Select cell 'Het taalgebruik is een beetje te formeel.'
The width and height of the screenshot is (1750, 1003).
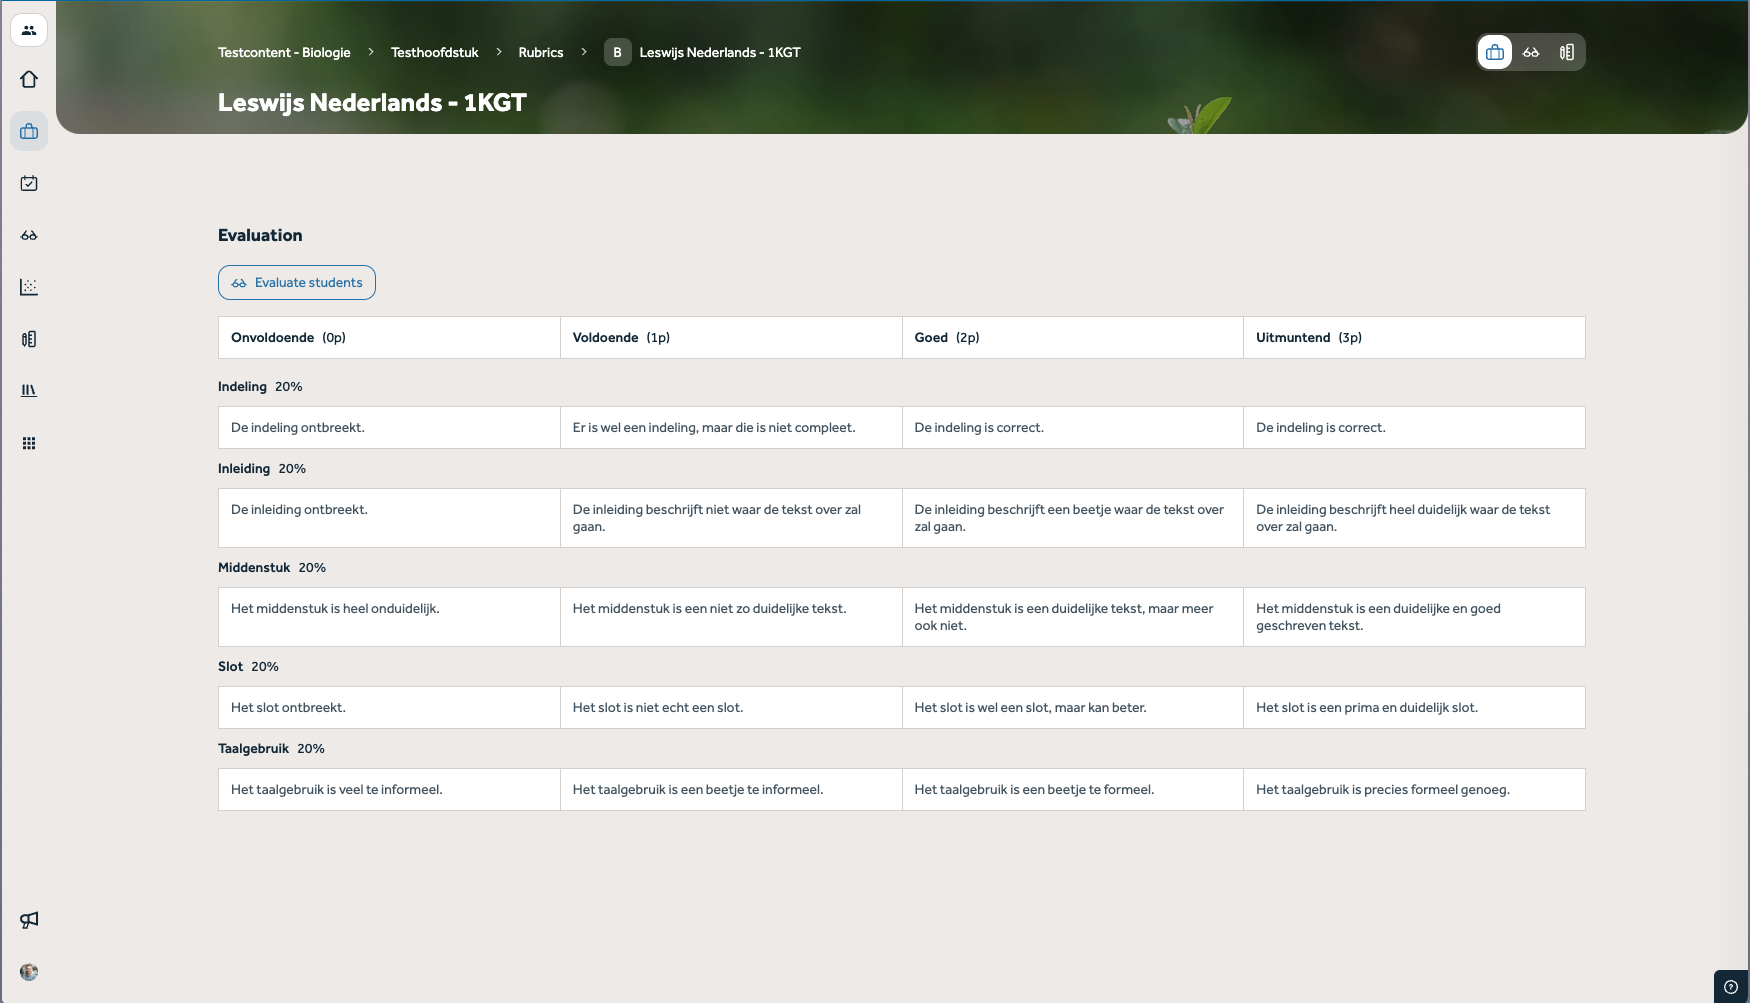coord(1073,790)
